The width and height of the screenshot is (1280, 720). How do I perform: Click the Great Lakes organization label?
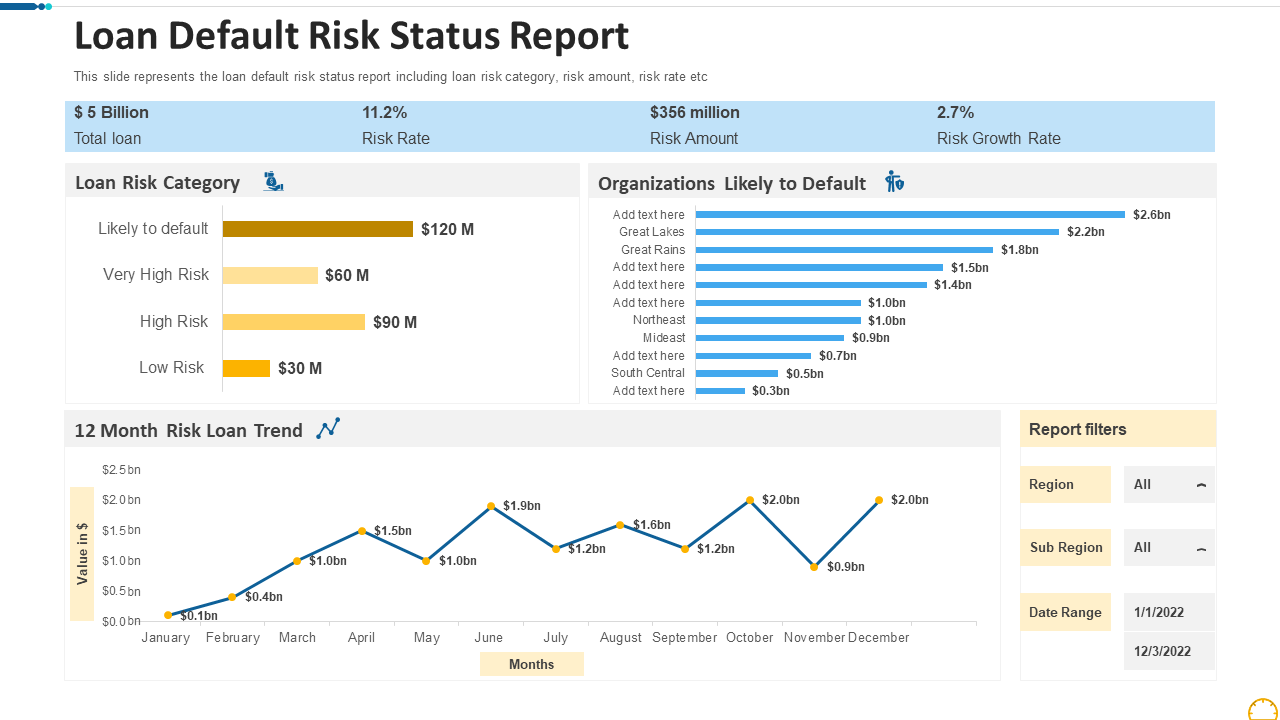pyautogui.click(x=652, y=232)
